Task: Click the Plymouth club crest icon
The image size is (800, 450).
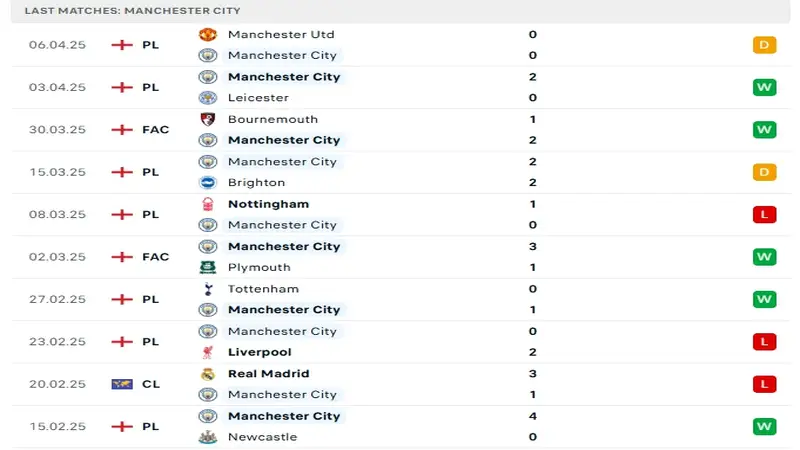Action: [208, 267]
